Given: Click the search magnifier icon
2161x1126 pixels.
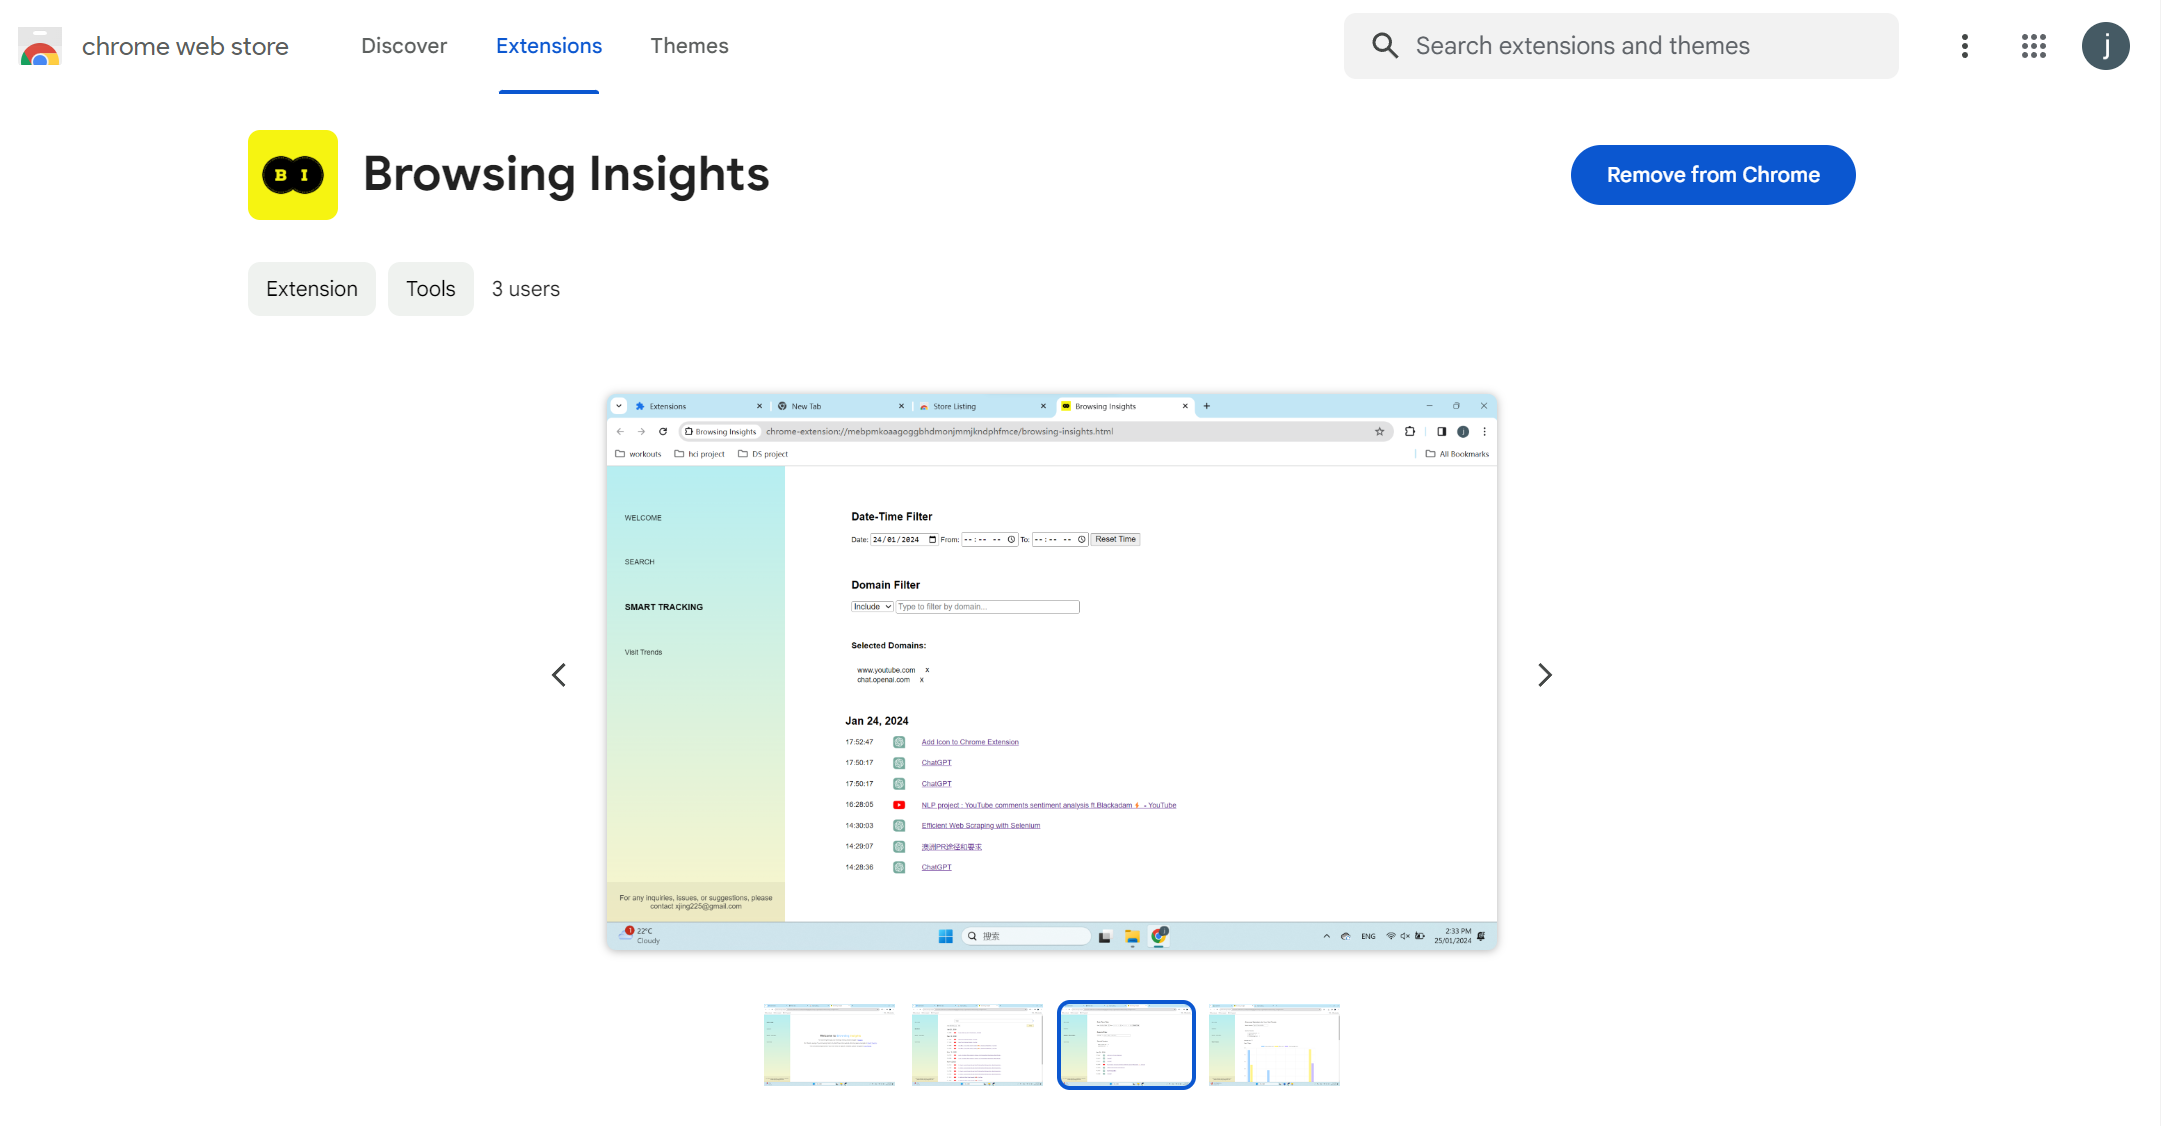Looking at the screenshot, I should (x=1385, y=46).
